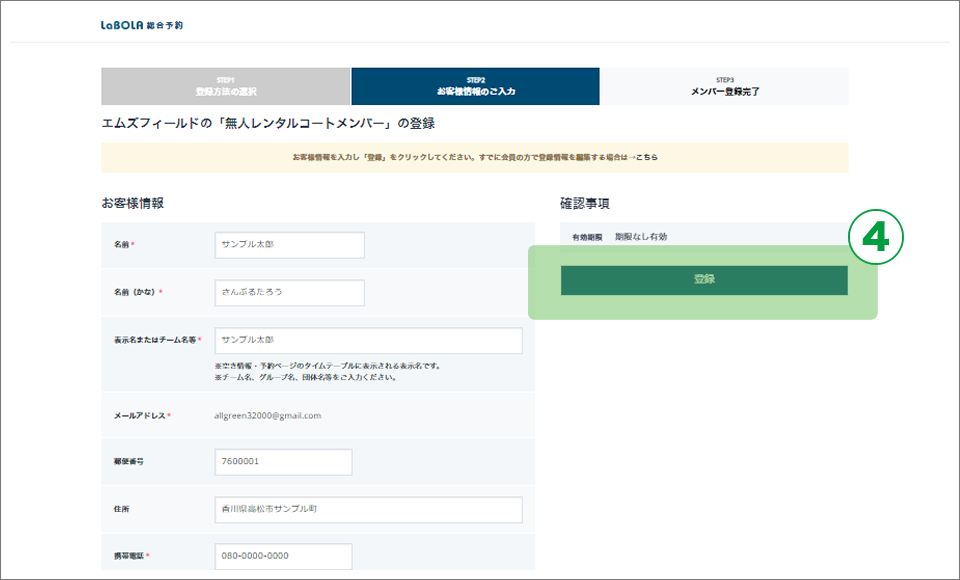Image resolution: width=960 pixels, height=580 pixels.
Task: Open the STEP3 メンバー登録完了 tab
Action: [725, 86]
